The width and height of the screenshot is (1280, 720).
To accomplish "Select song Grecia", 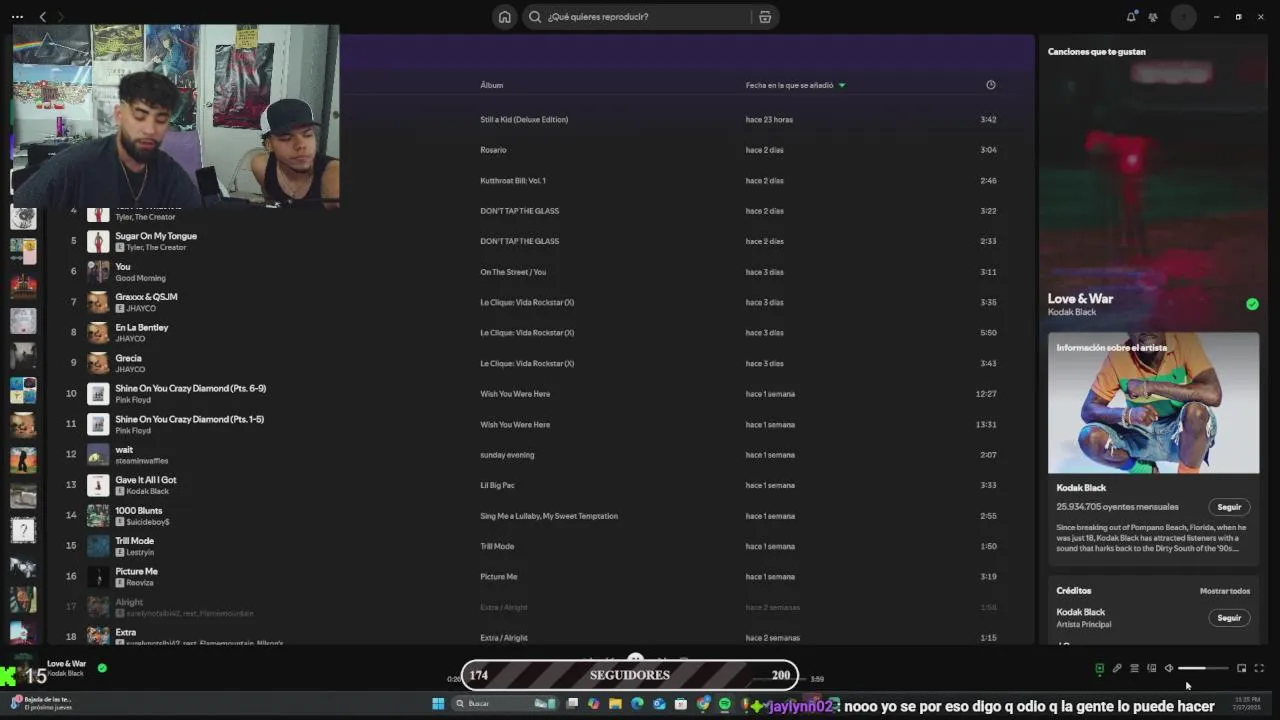I will [x=128, y=358].
